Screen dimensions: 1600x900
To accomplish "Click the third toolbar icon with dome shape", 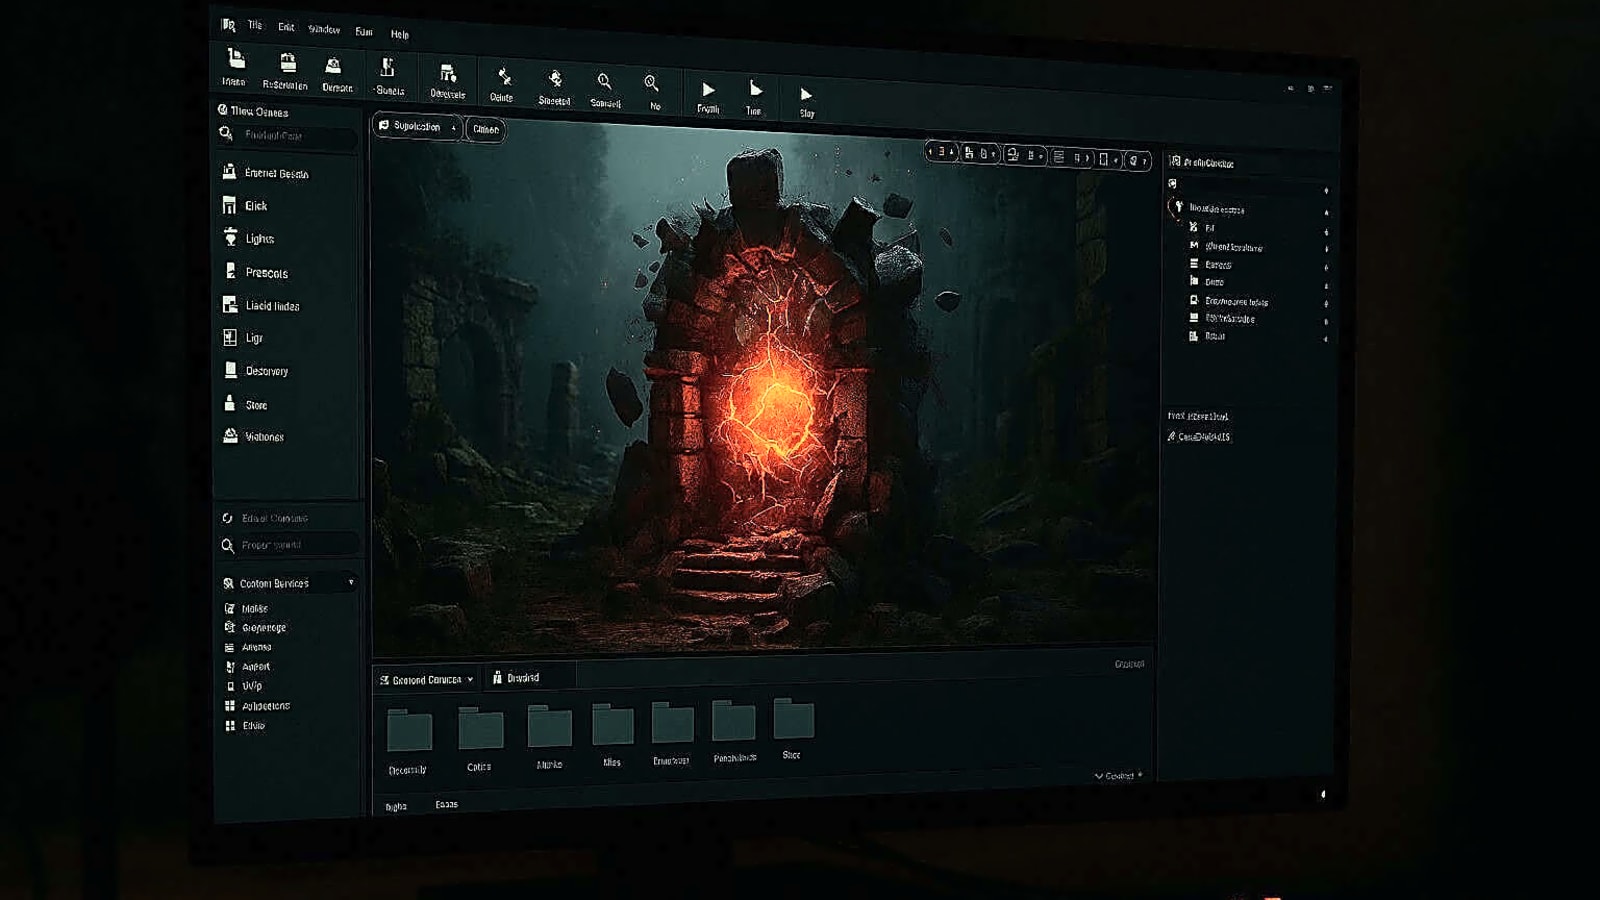I will click(336, 74).
